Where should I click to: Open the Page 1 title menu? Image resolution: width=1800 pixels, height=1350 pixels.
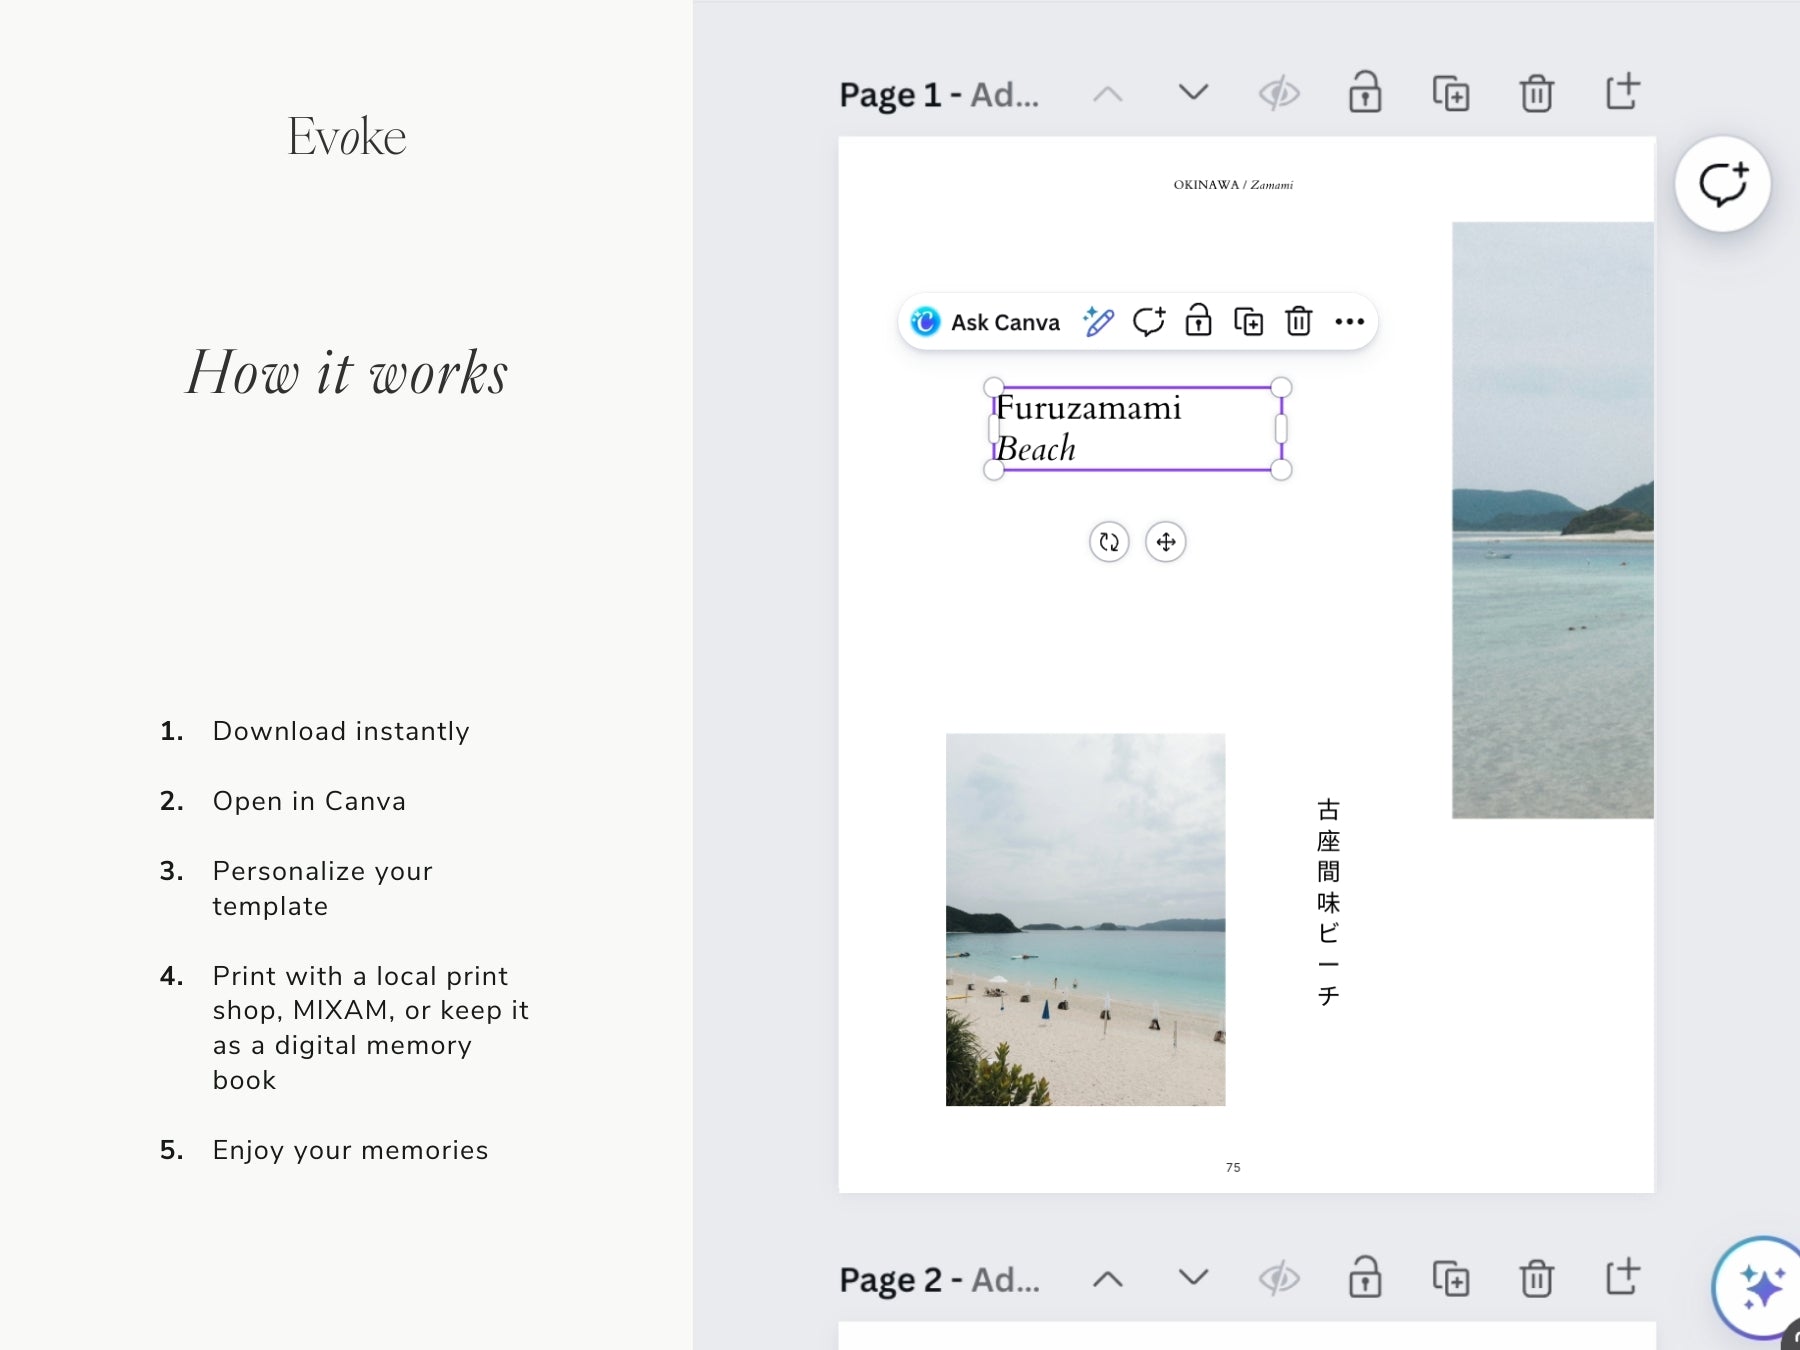[938, 93]
